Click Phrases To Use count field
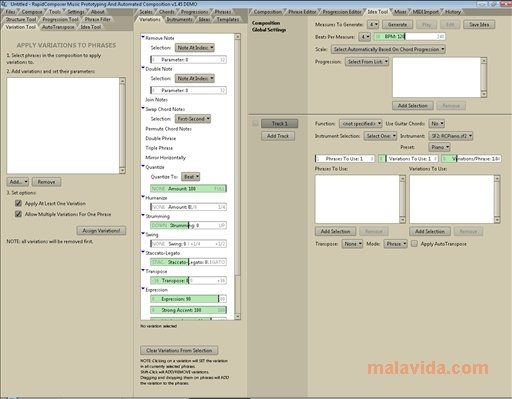Screen dimensions: 512x399 tap(345, 159)
